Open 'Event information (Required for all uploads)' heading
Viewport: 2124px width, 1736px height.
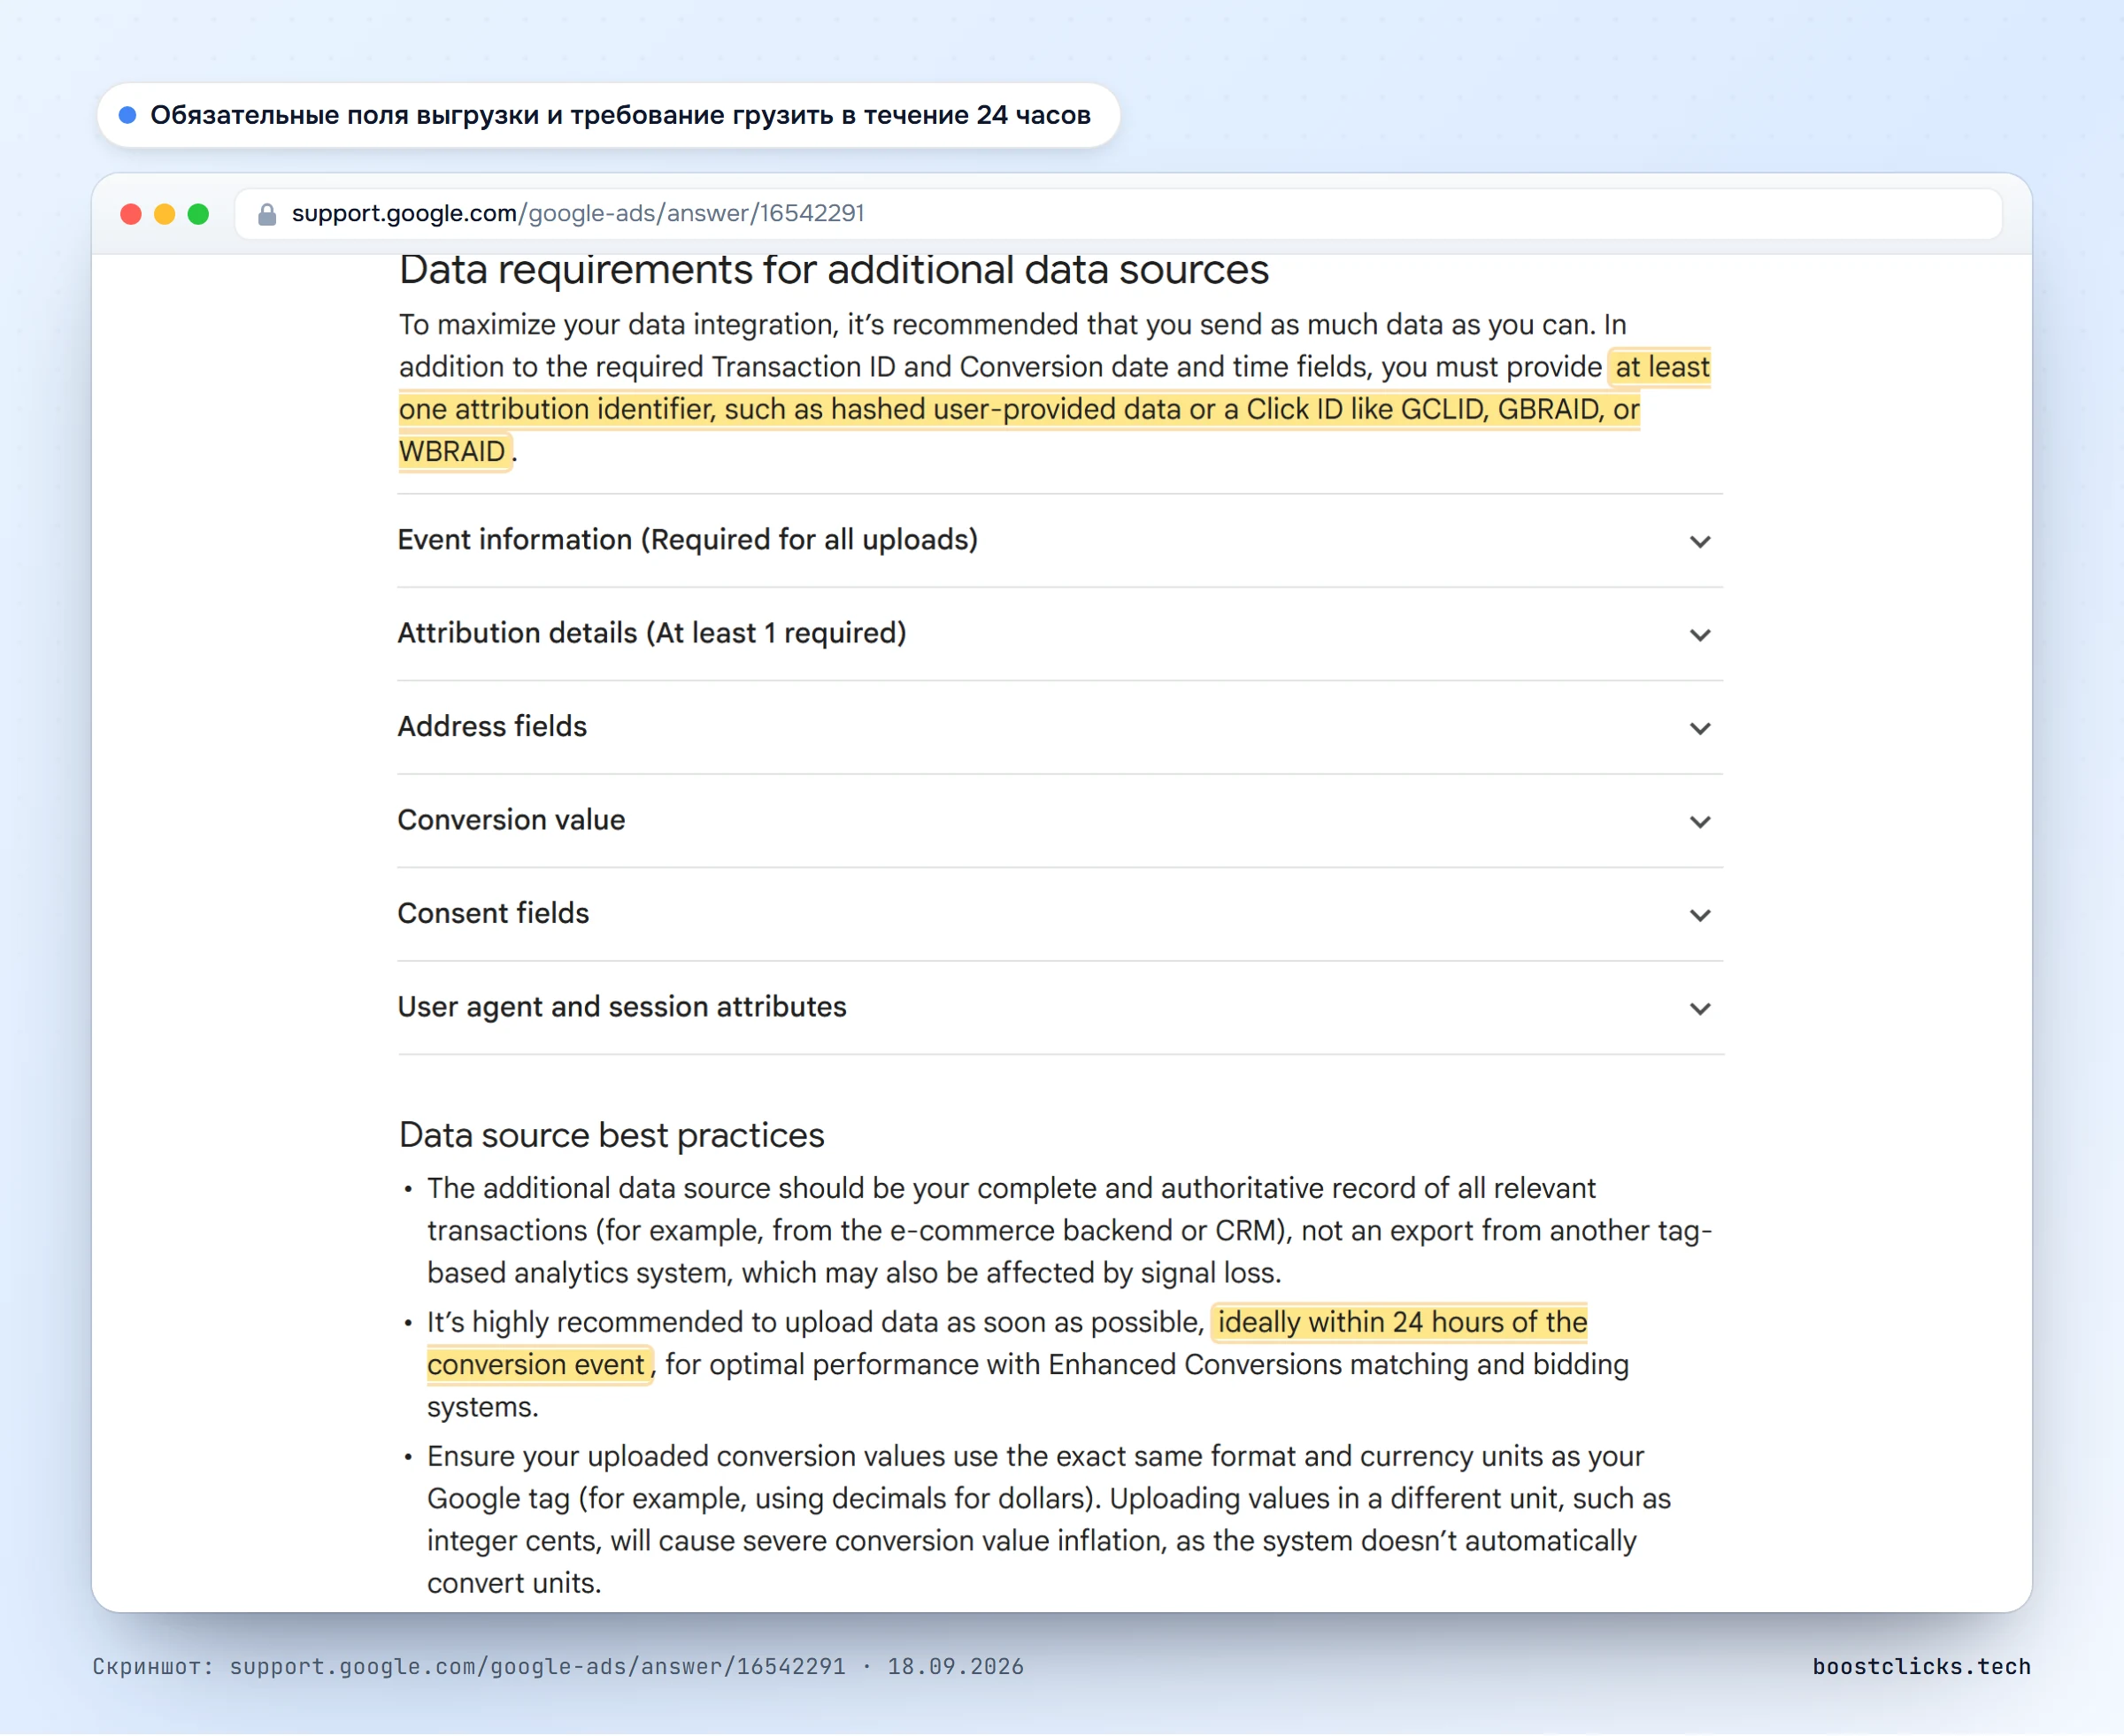[687, 540]
